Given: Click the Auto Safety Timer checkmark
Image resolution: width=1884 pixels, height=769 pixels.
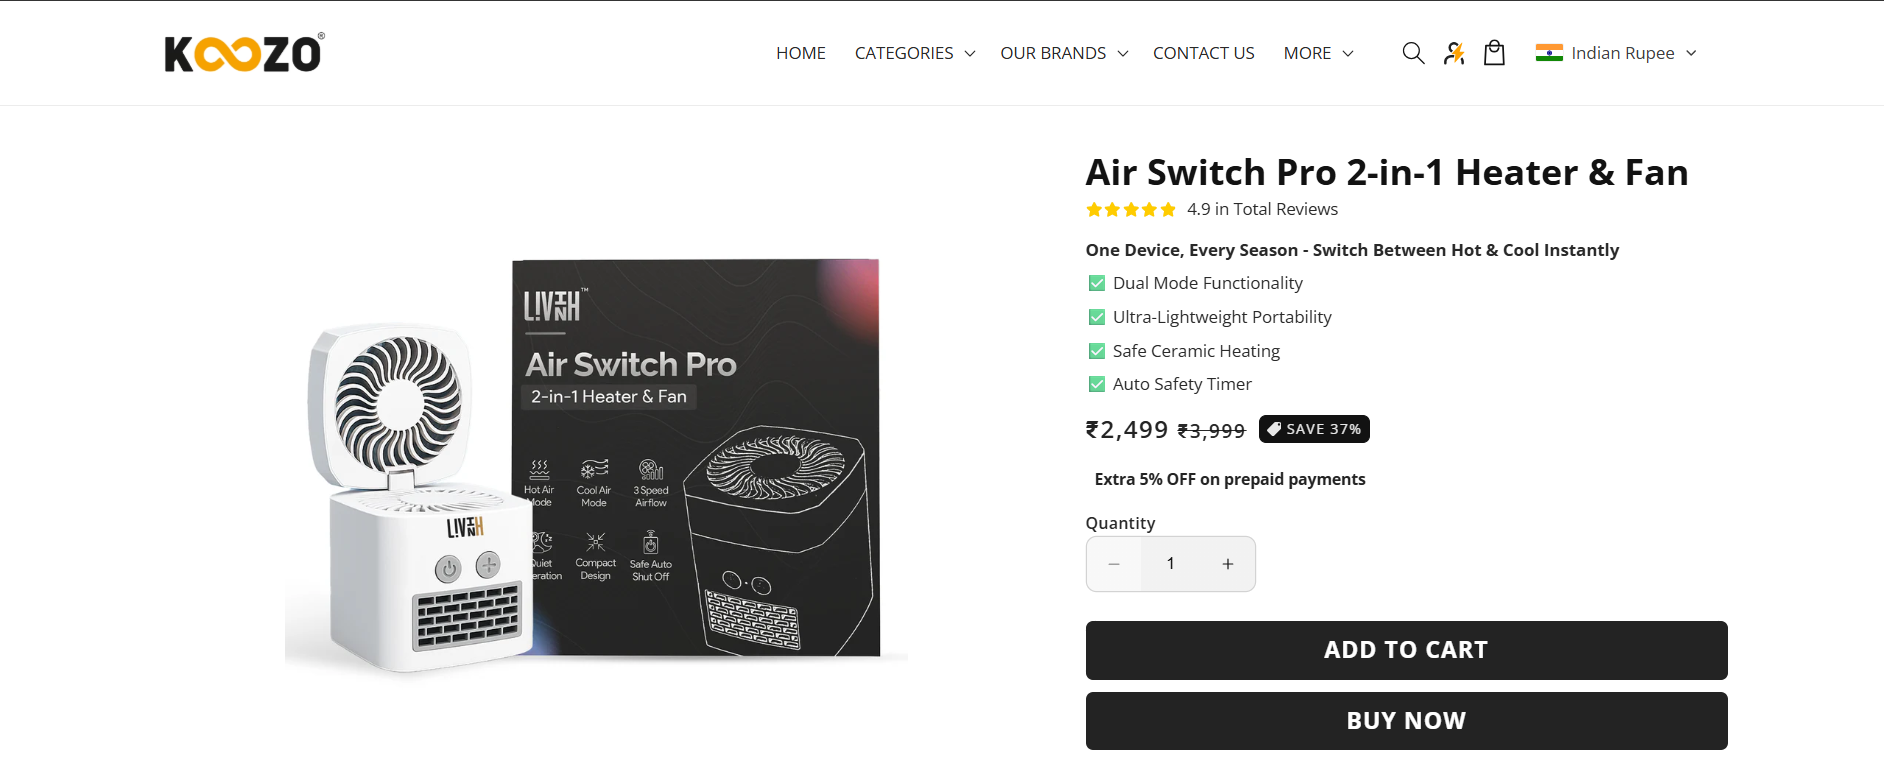Looking at the screenshot, I should tap(1097, 384).
